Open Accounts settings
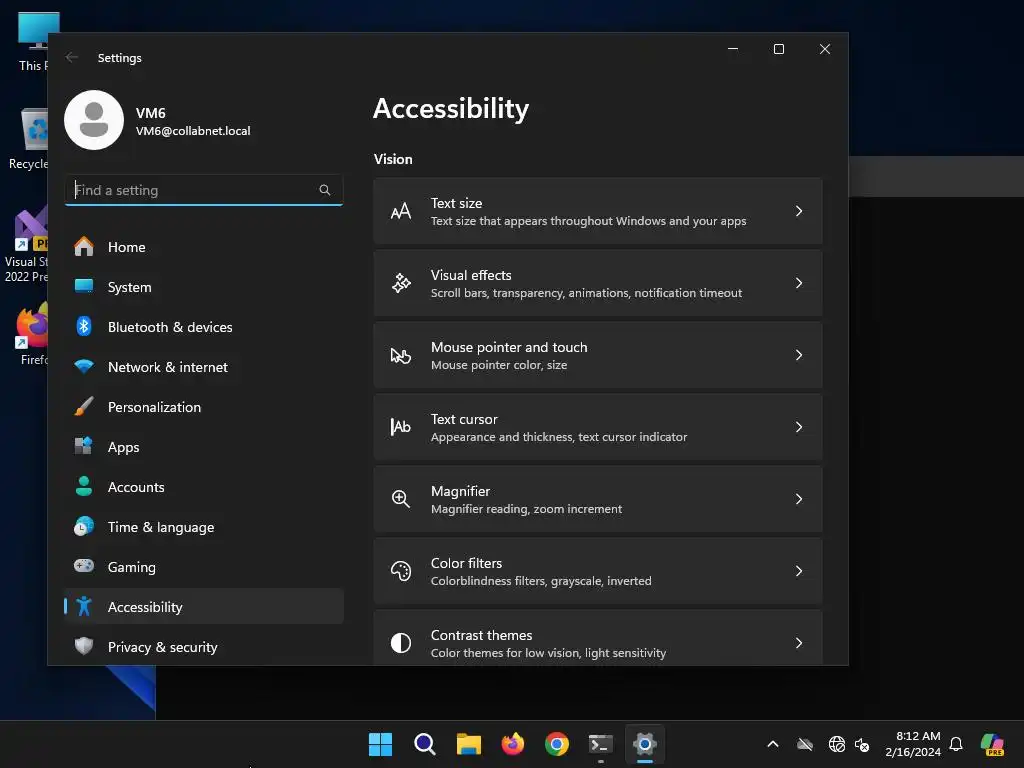The height and width of the screenshot is (768, 1024). tap(204, 487)
